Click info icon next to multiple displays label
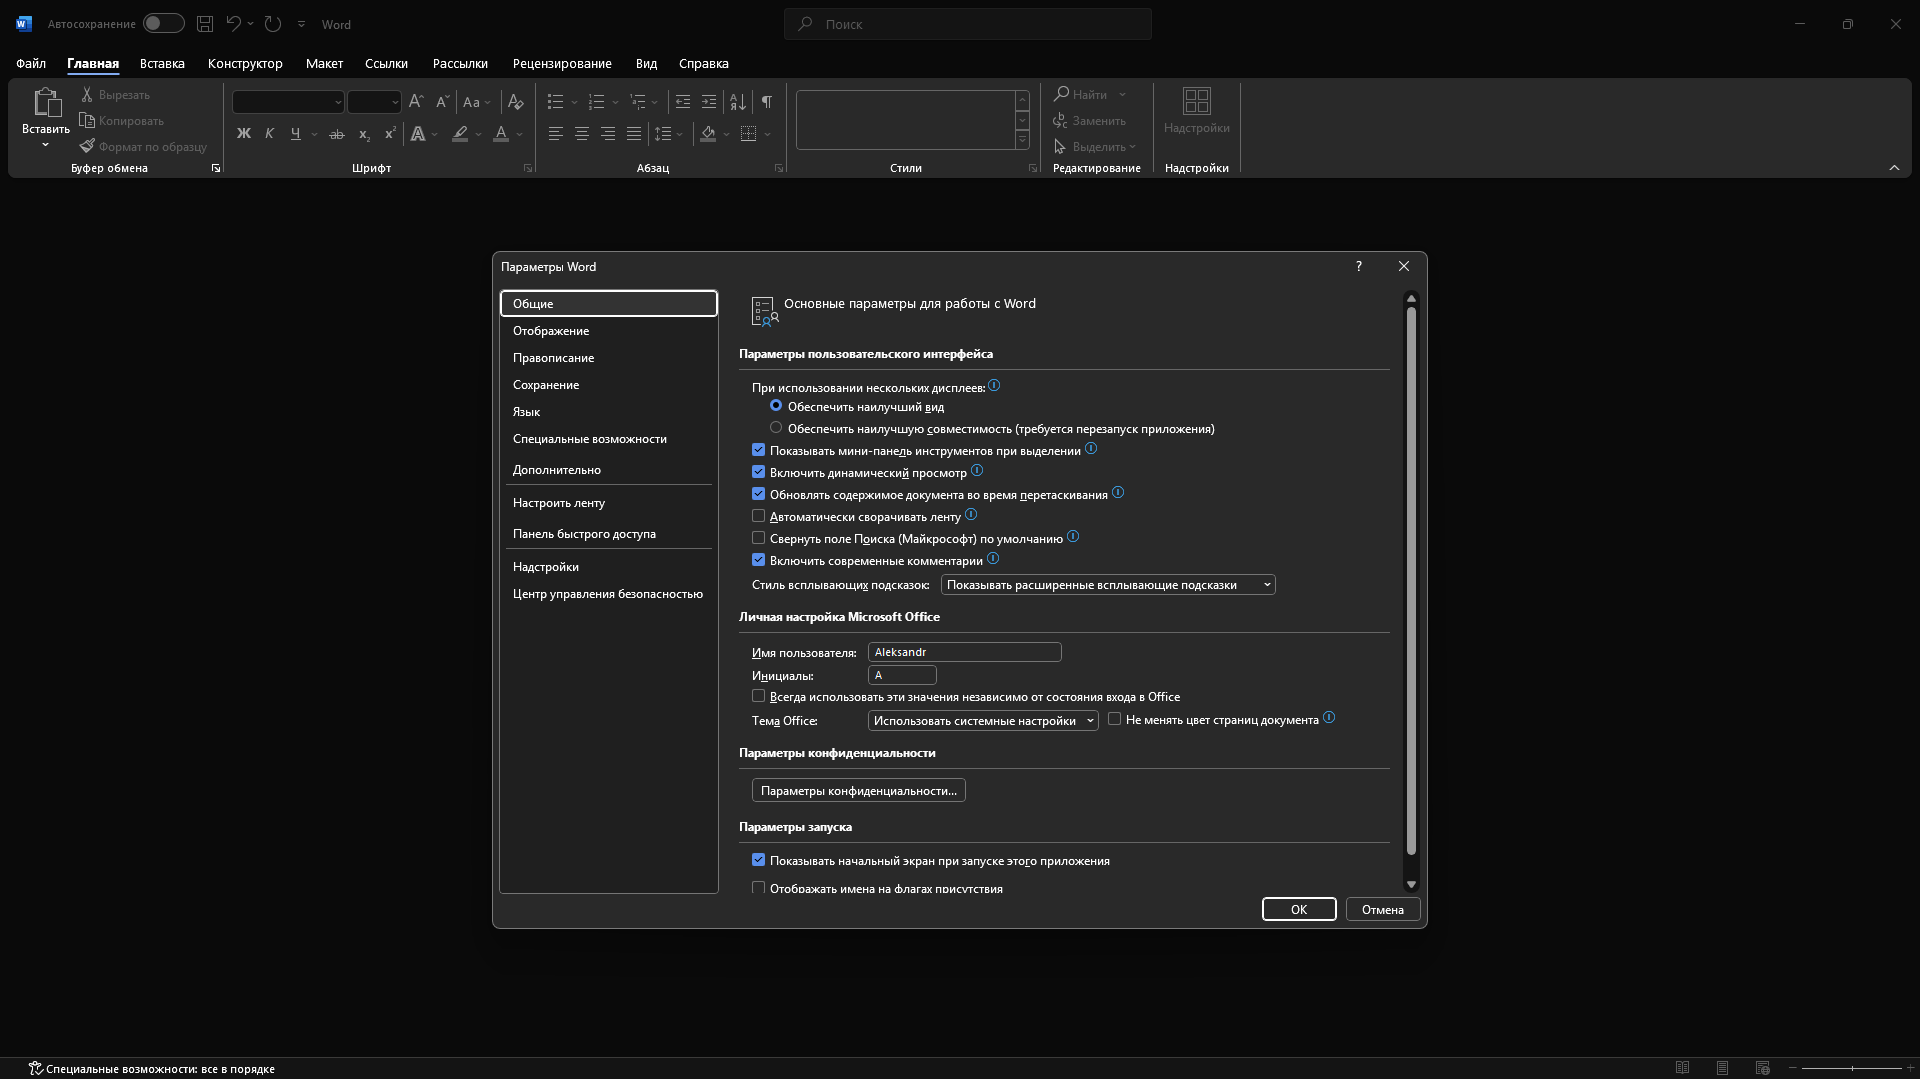Viewport: 1920px width, 1080px height. coord(994,386)
